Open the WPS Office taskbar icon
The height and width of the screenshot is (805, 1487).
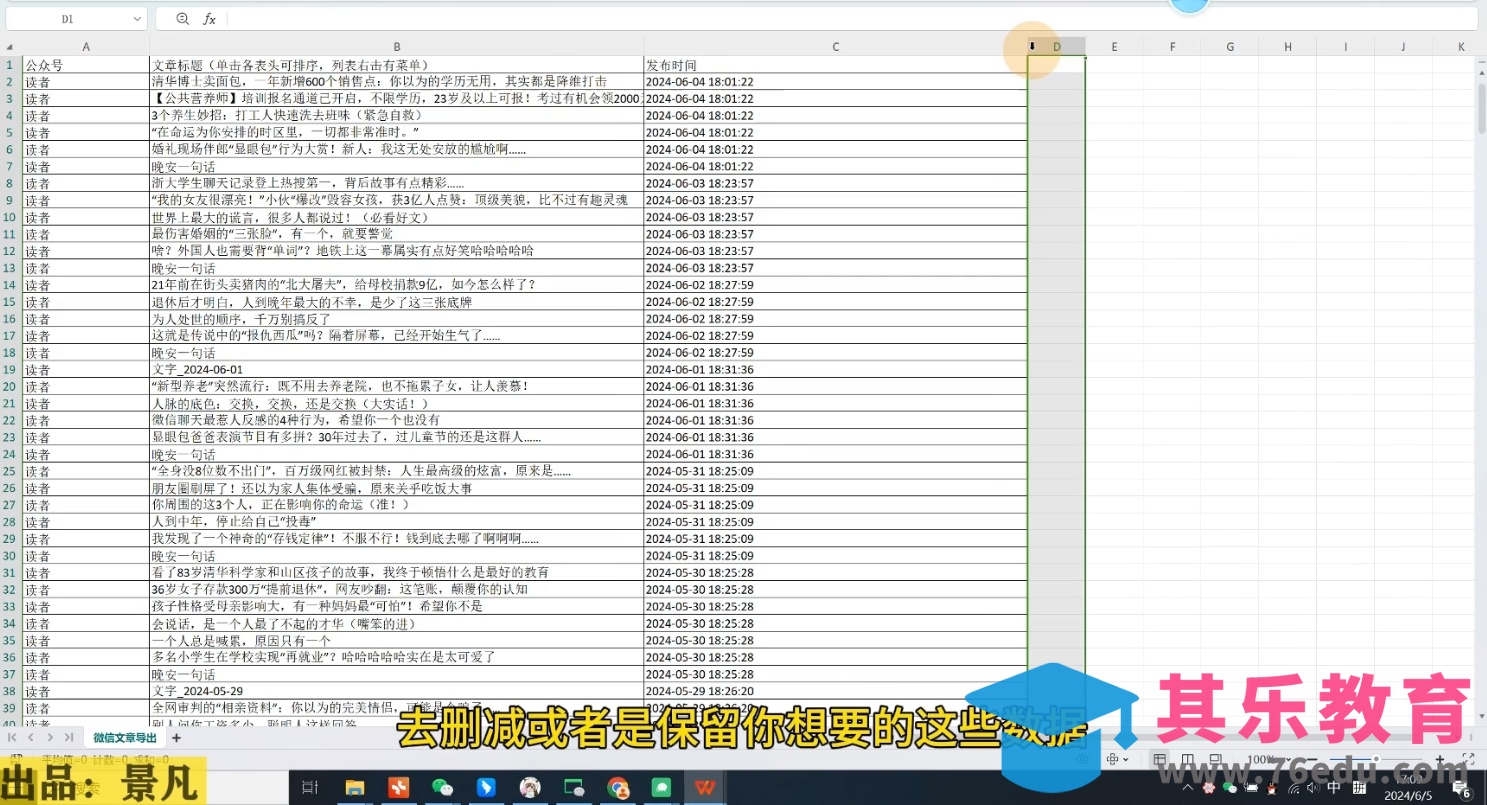click(705, 787)
